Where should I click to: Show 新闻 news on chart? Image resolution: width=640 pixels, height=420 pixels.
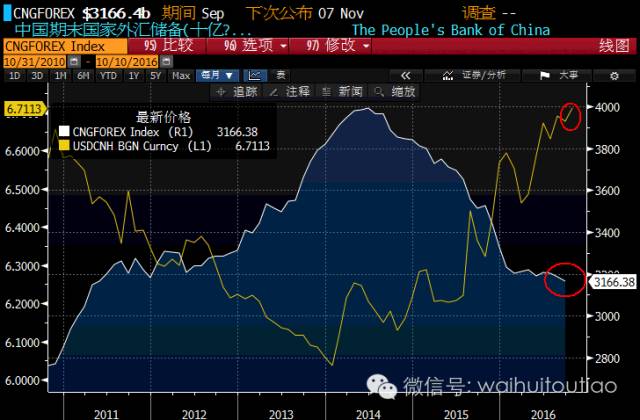click(342, 92)
